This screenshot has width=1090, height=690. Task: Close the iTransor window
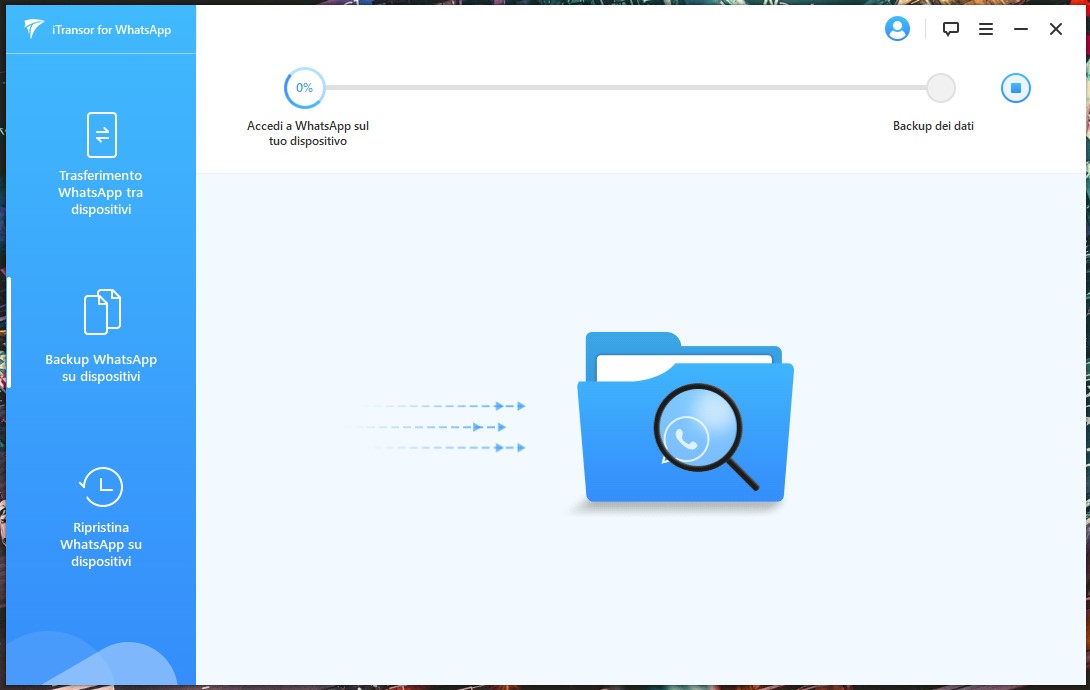[1055, 29]
